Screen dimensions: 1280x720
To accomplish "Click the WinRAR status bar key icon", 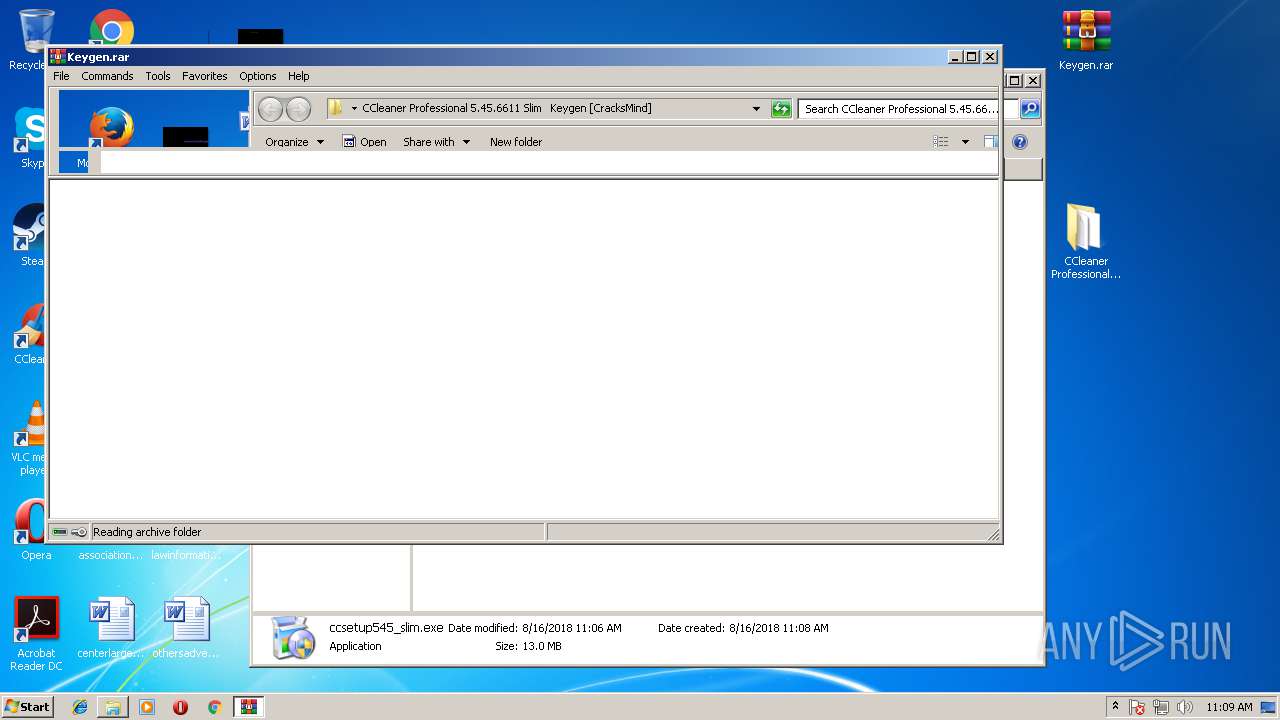I will point(79,532).
